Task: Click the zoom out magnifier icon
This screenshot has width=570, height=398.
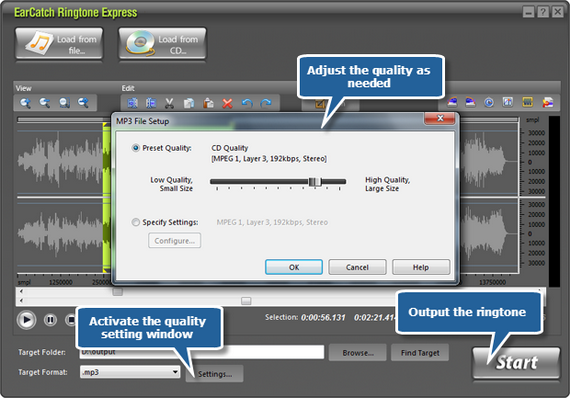Action: click(x=45, y=103)
